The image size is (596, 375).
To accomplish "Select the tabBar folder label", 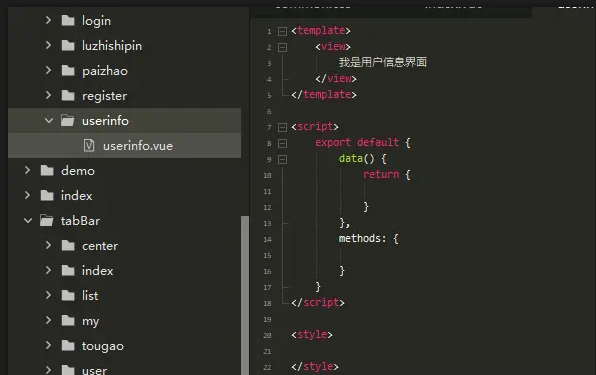I will coord(80,221).
